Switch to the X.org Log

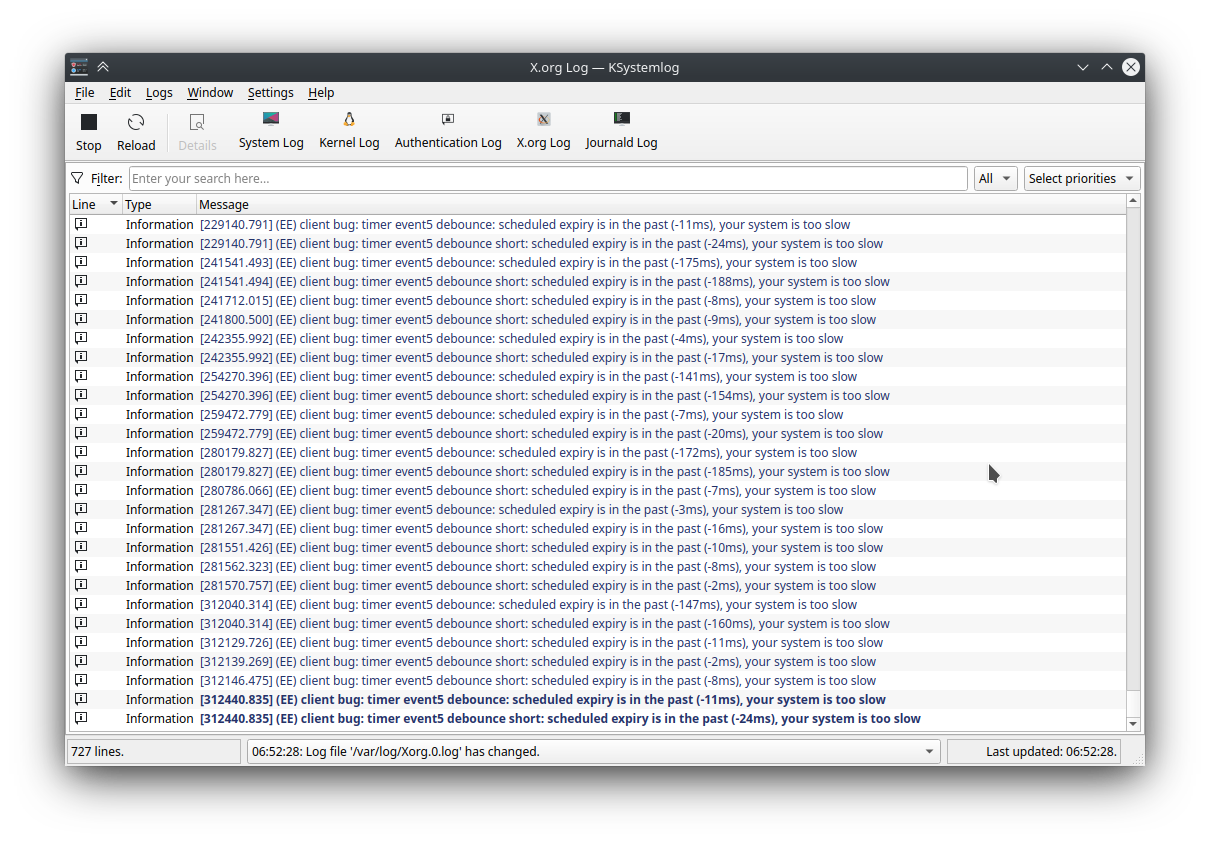[543, 131]
